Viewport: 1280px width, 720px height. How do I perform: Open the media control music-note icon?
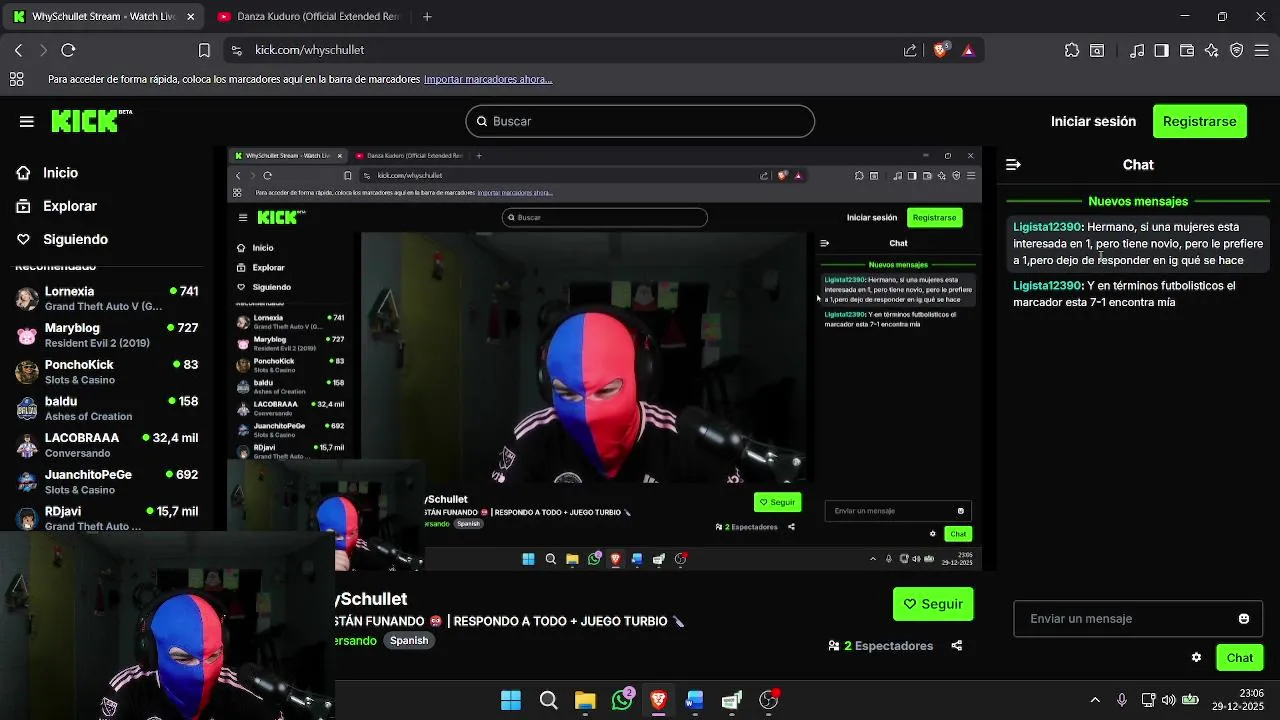click(x=1137, y=50)
